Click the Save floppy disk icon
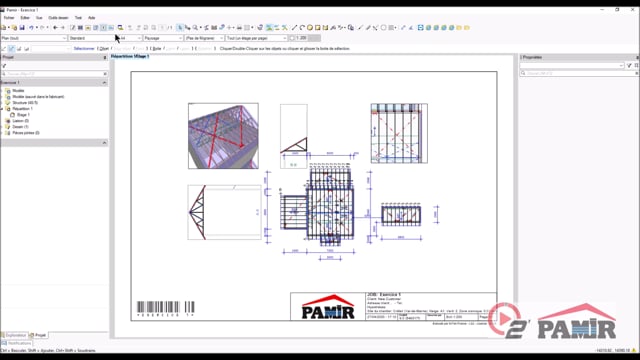This screenshot has width=640, height=360. click(22, 28)
